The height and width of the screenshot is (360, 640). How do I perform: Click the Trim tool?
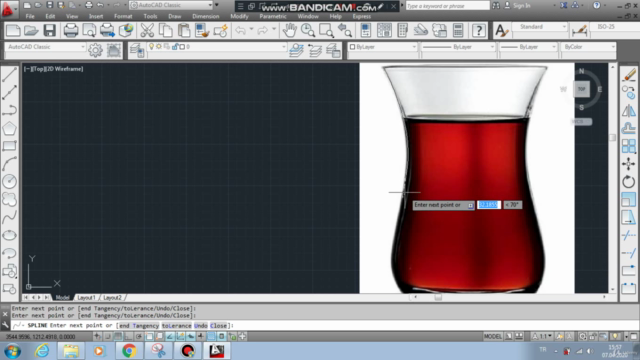coord(629,236)
